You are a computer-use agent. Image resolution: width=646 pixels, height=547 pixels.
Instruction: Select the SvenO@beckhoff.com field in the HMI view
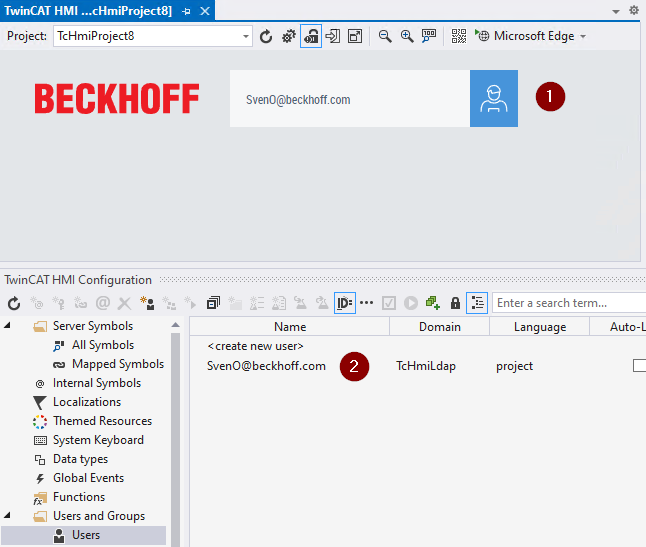tap(350, 98)
